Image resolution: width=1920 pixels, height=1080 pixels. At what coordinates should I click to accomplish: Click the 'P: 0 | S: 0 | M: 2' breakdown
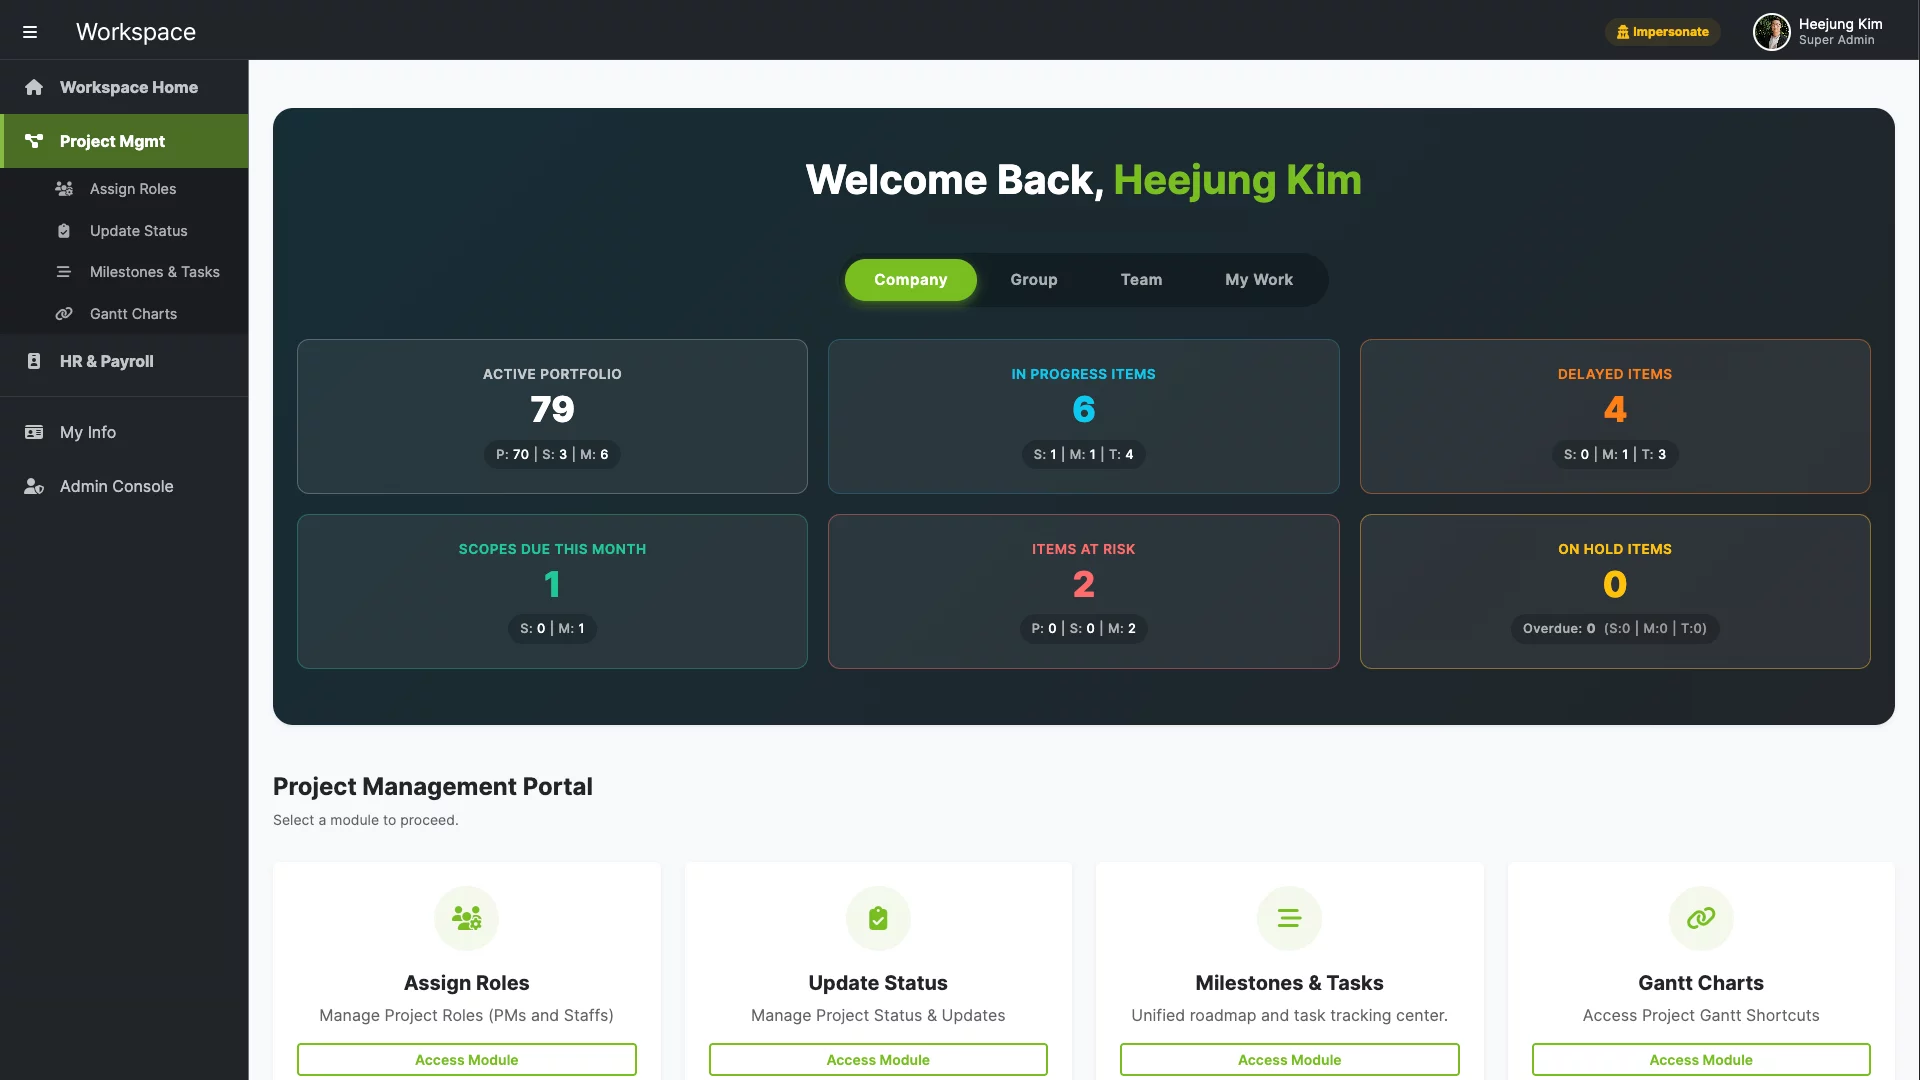(1083, 628)
